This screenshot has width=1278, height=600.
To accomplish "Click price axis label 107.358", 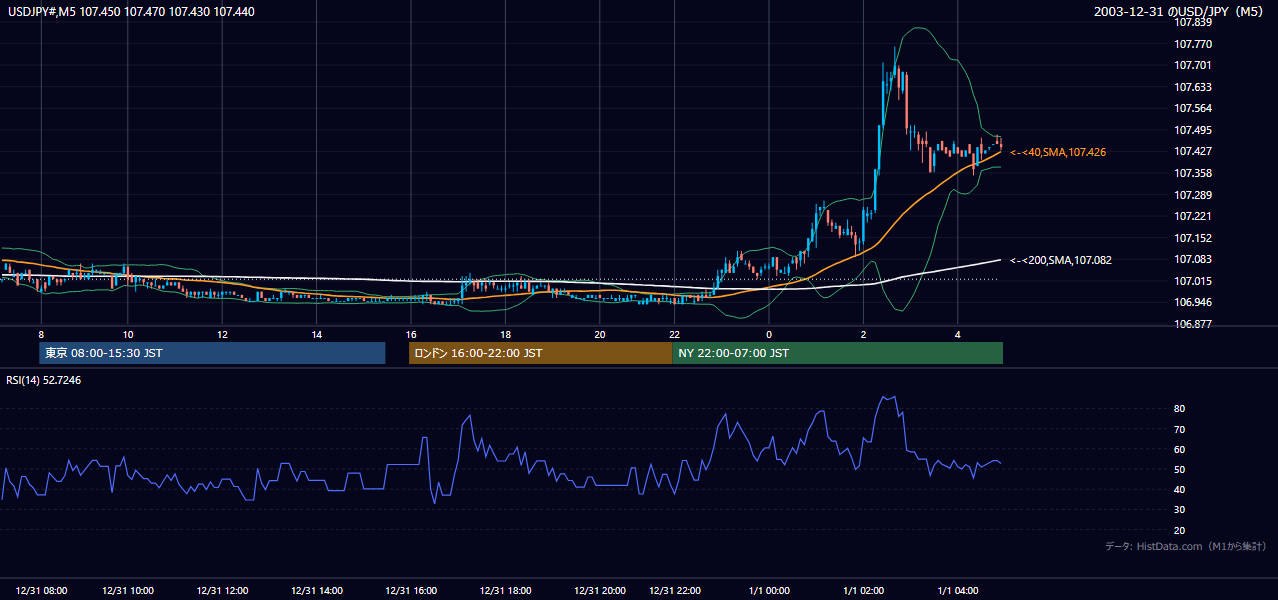I will tap(1192, 173).
